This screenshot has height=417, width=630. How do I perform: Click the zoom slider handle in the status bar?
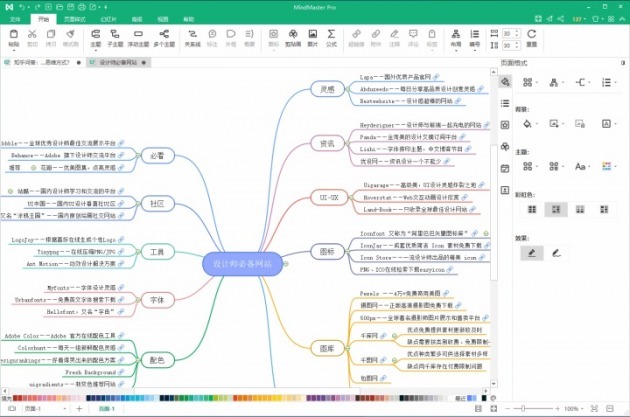tap(523, 409)
